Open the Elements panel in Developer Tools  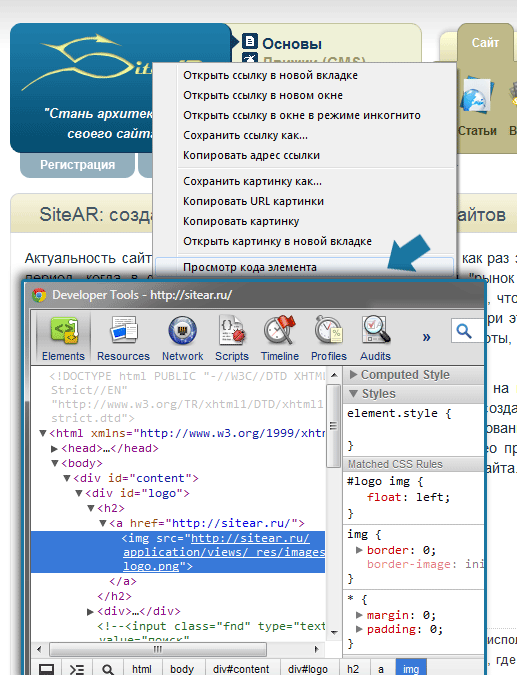coord(63,338)
